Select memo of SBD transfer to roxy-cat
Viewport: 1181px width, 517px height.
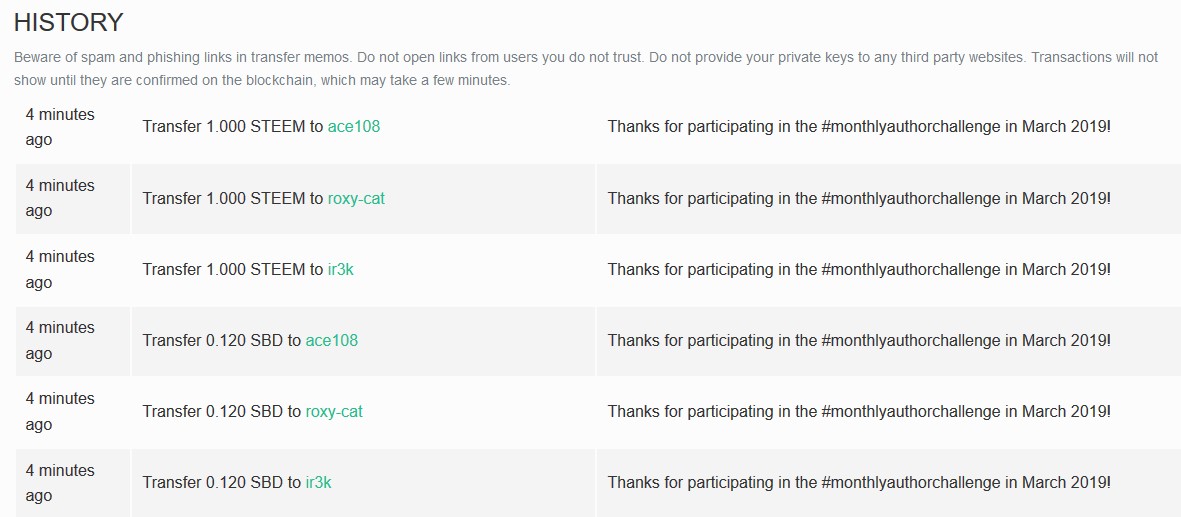(x=859, y=411)
